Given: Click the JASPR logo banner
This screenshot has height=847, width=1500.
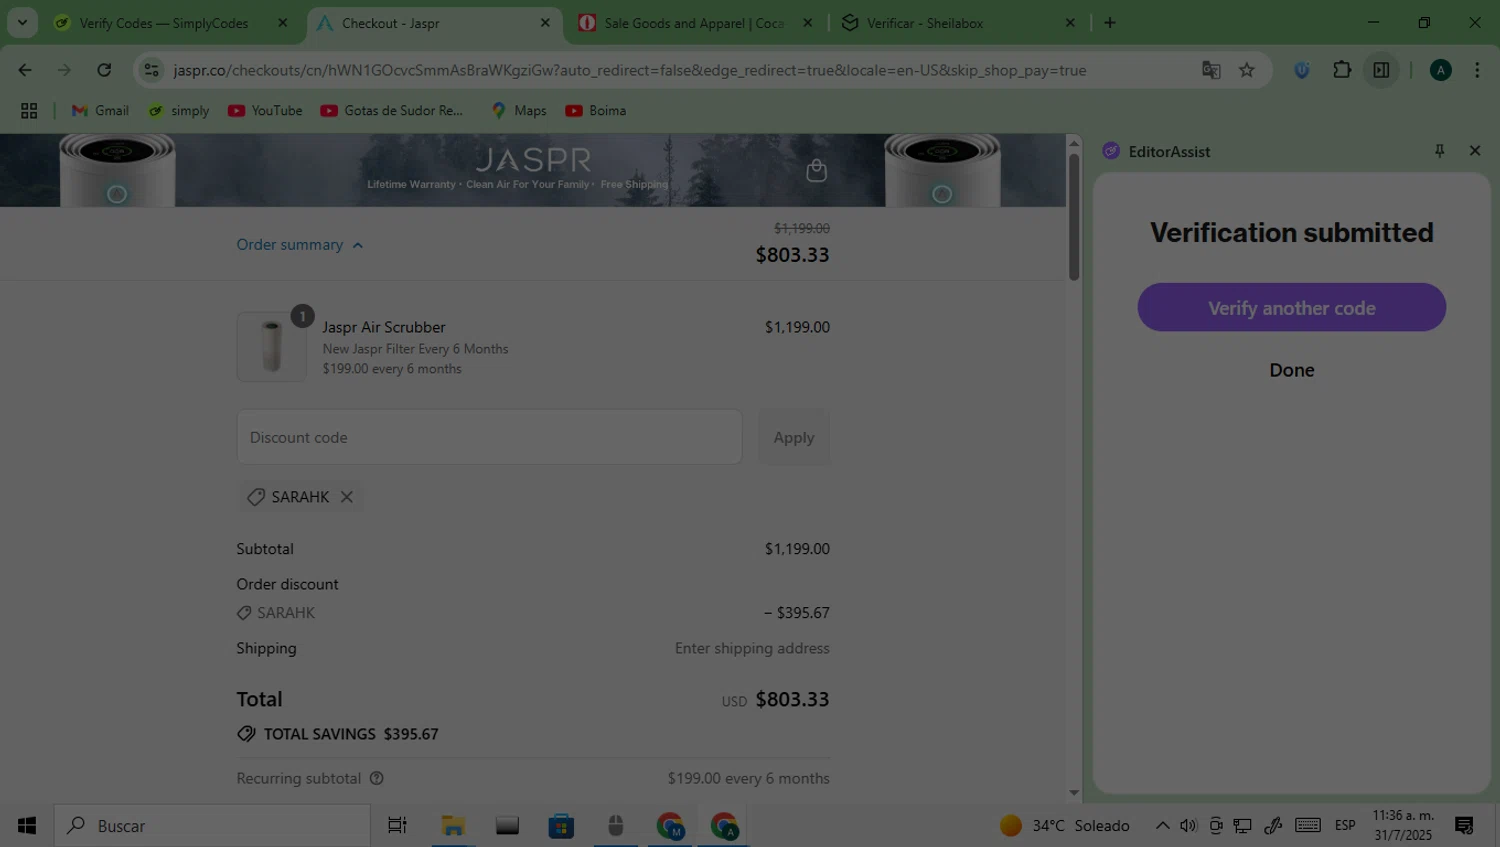Looking at the screenshot, I should (x=533, y=160).
